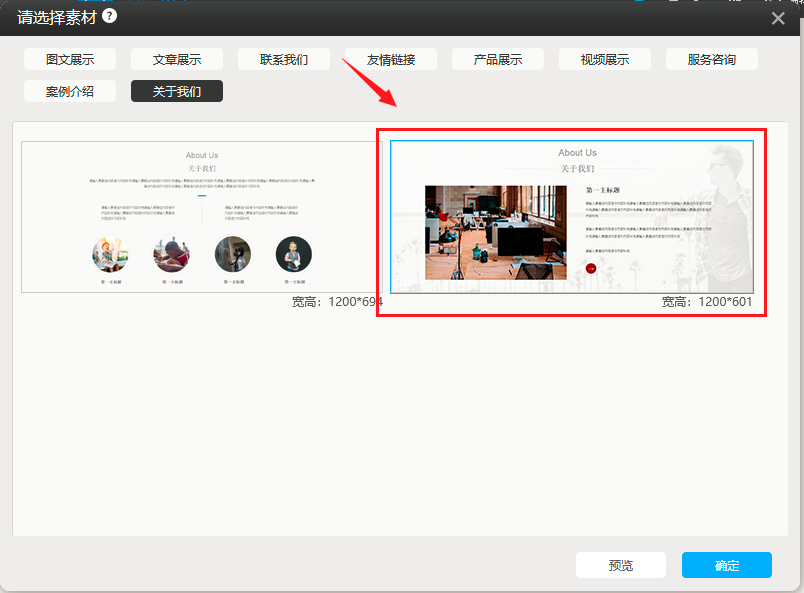
Task: Click the help question mark icon
Action: [110, 16]
